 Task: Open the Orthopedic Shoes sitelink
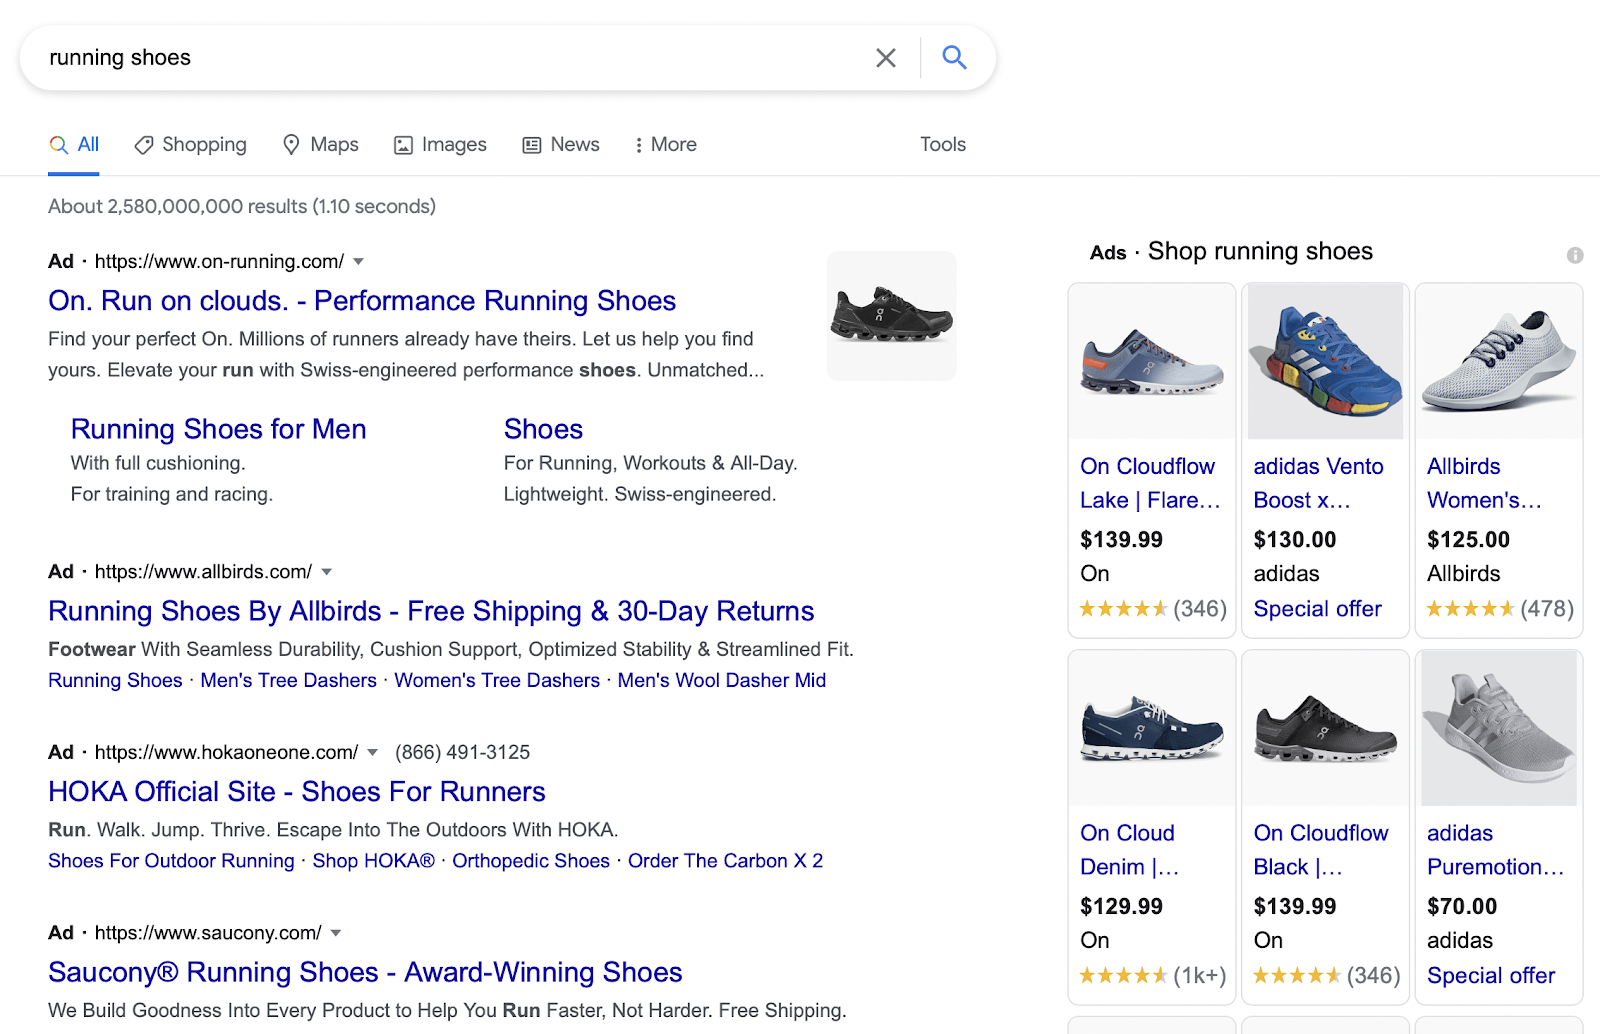click(531, 861)
